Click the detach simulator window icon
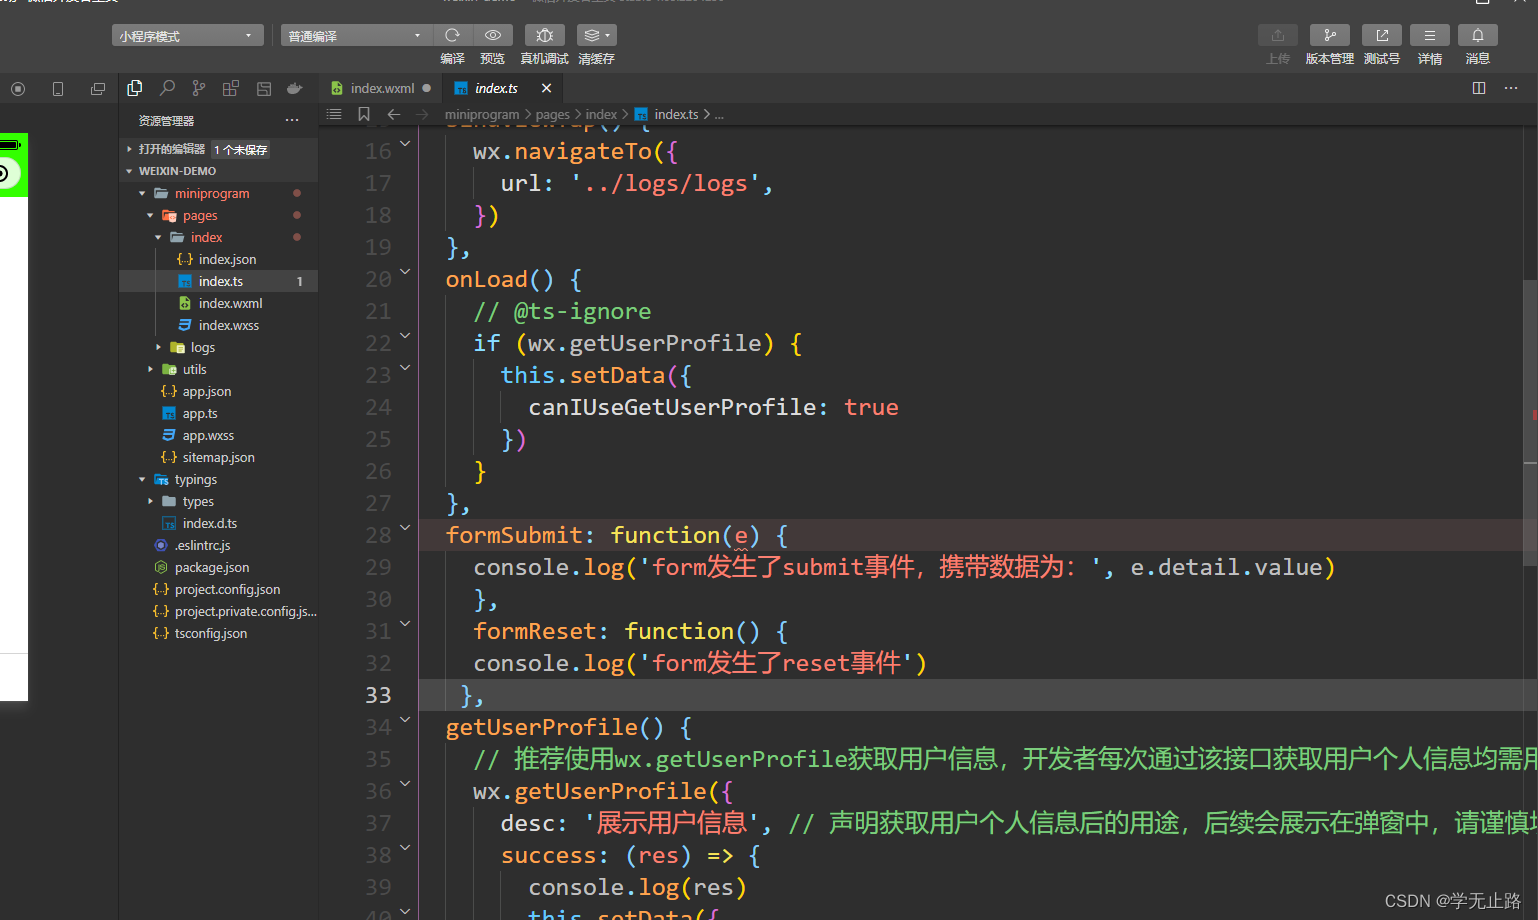 pyautogui.click(x=98, y=89)
